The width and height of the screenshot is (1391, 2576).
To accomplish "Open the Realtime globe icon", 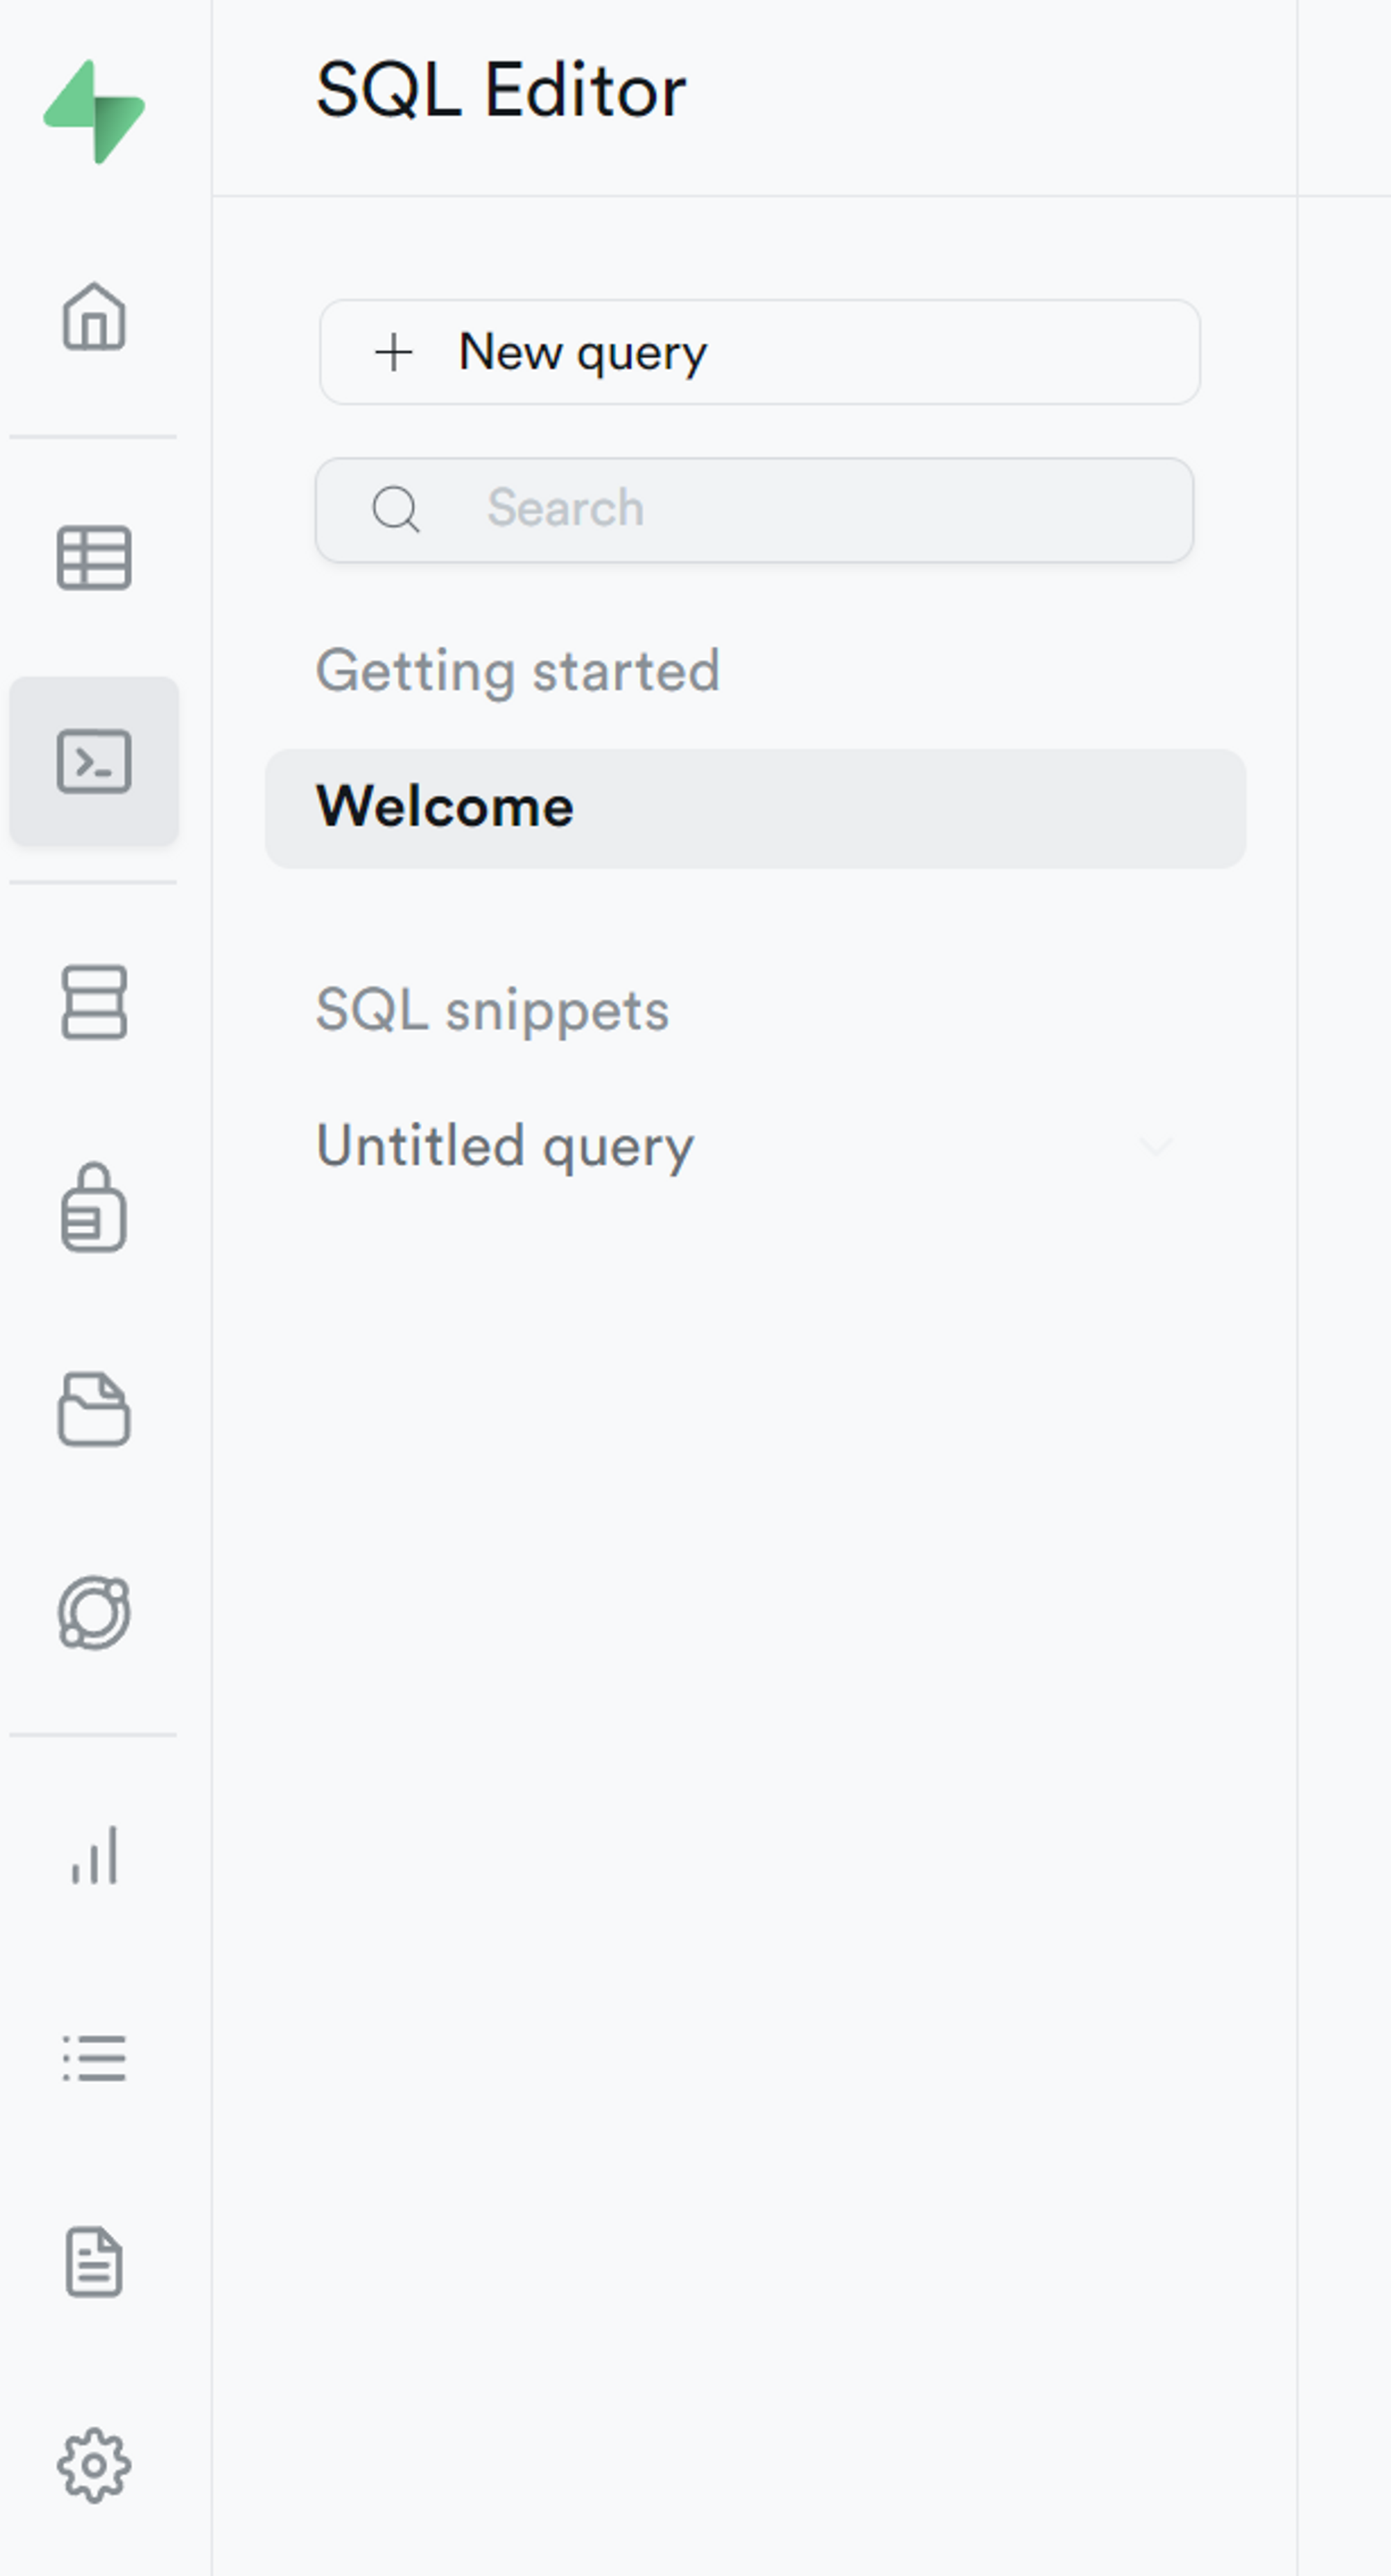I will [93, 1611].
